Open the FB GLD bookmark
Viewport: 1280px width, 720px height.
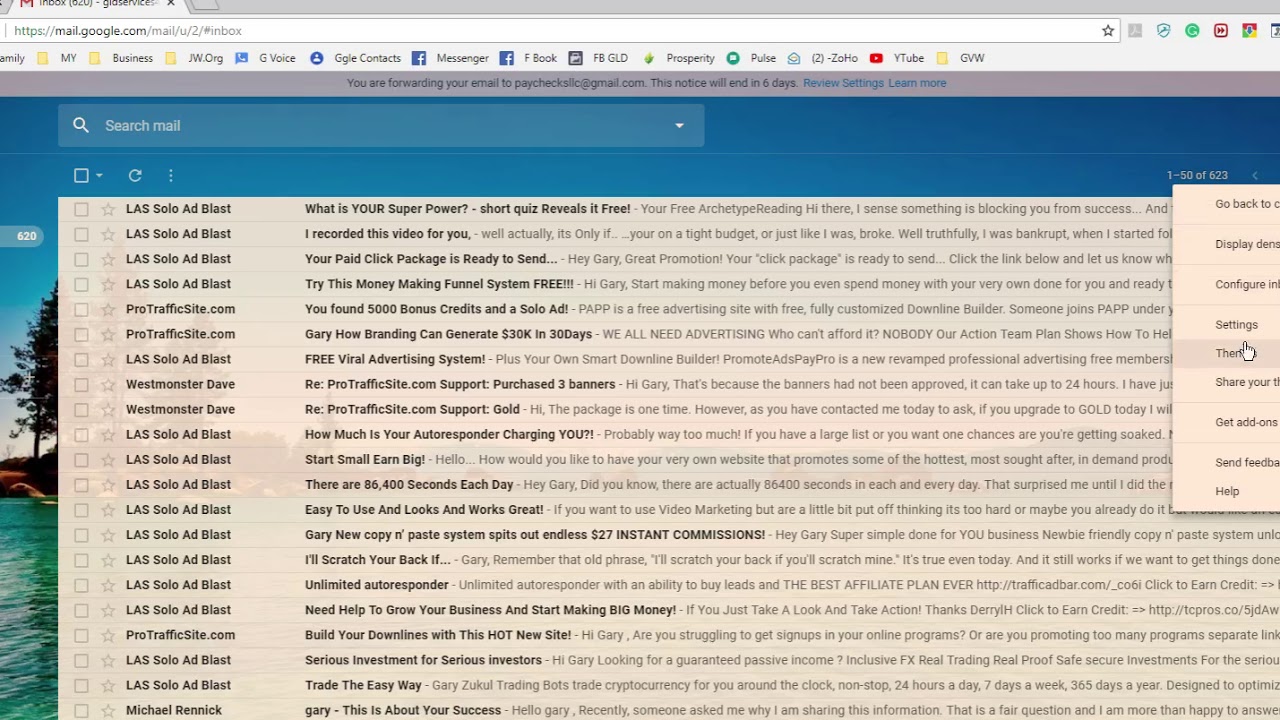(599, 58)
